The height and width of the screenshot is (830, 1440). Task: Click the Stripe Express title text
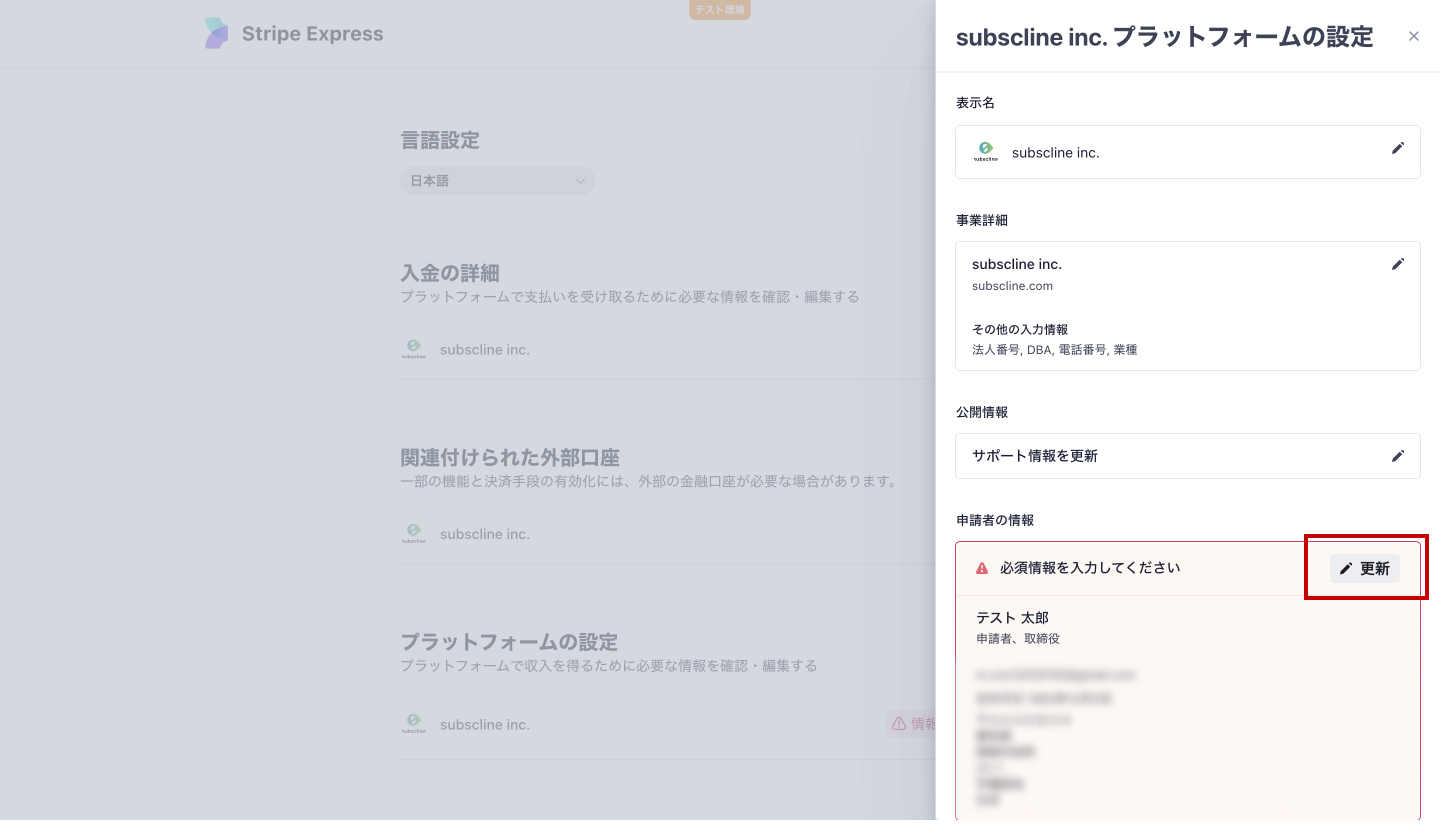(312, 34)
